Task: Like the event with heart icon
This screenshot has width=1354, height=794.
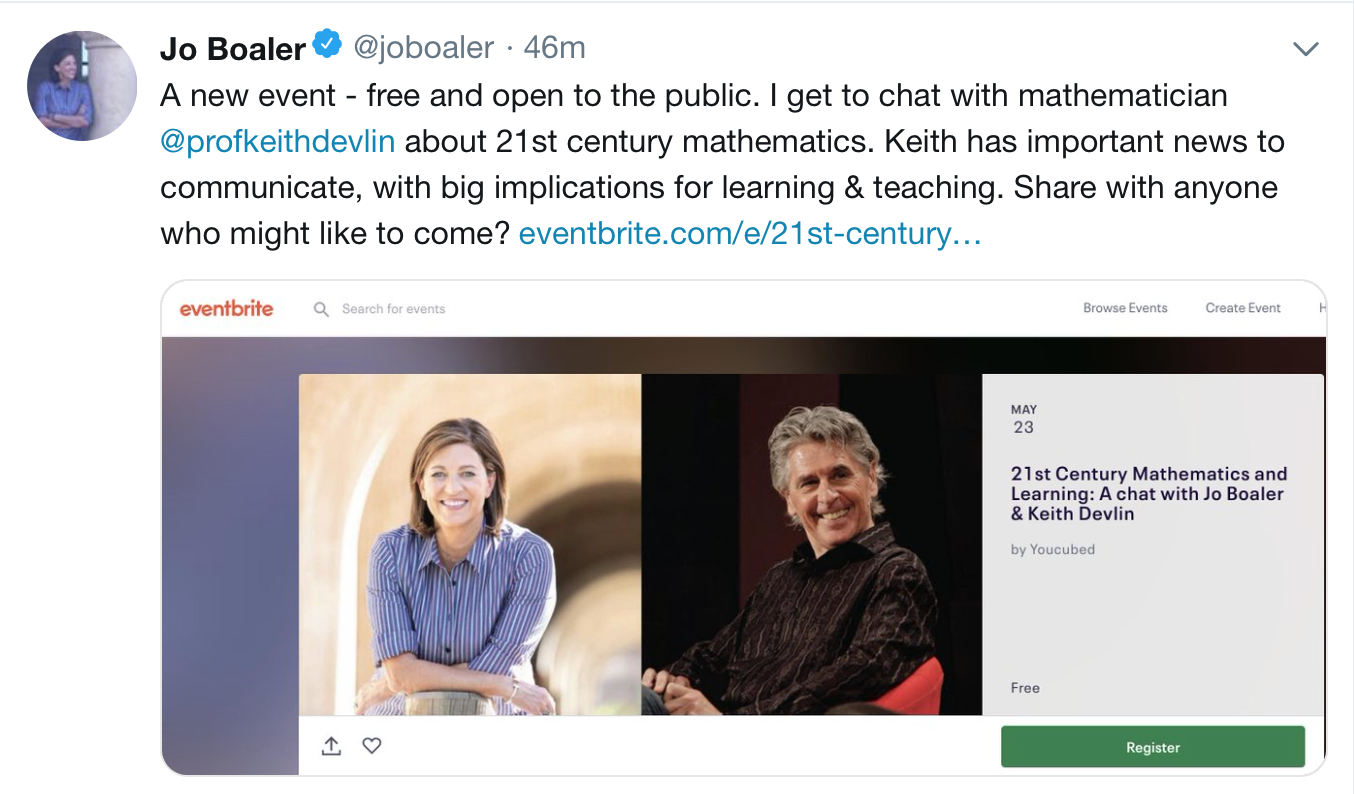Action: tap(372, 746)
